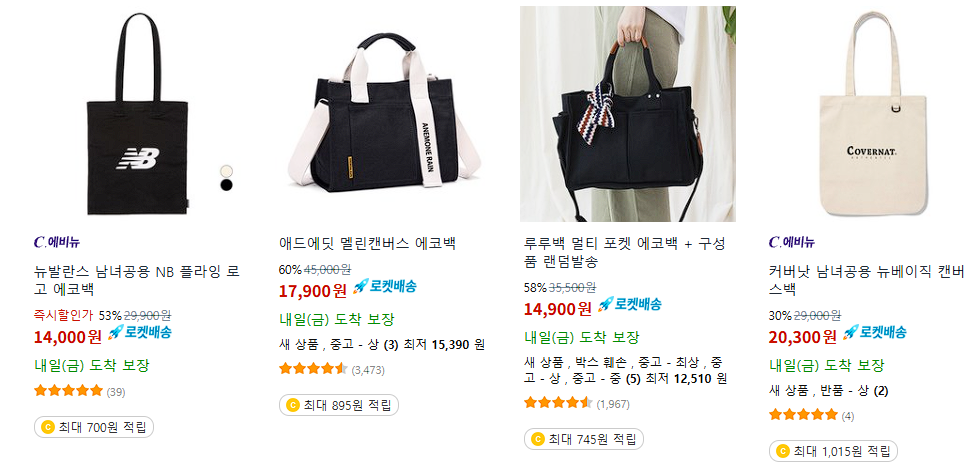Click the 로켓배송 badge next to 14,900원
The height and width of the screenshot is (471, 980).
coord(630,305)
